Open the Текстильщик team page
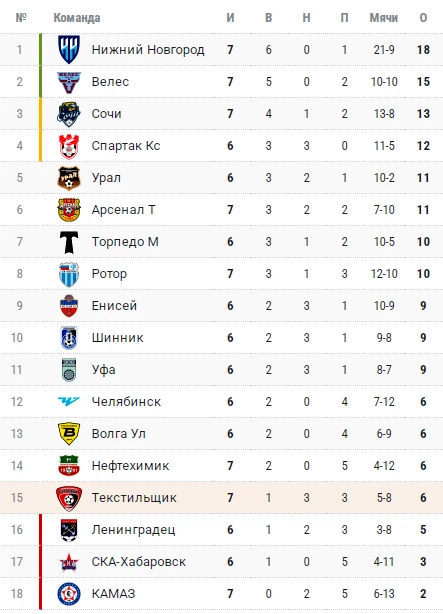The width and height of the screenshot is (443, 614). (x=134, y=498)
